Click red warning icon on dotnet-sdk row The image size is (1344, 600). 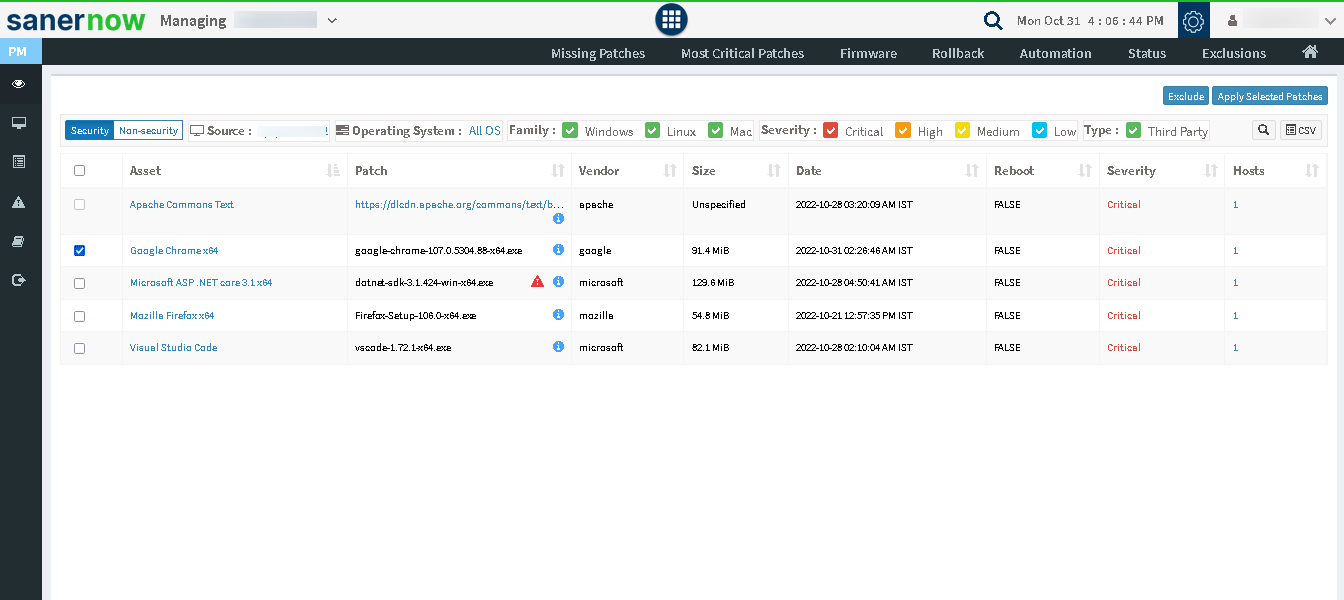538,282
